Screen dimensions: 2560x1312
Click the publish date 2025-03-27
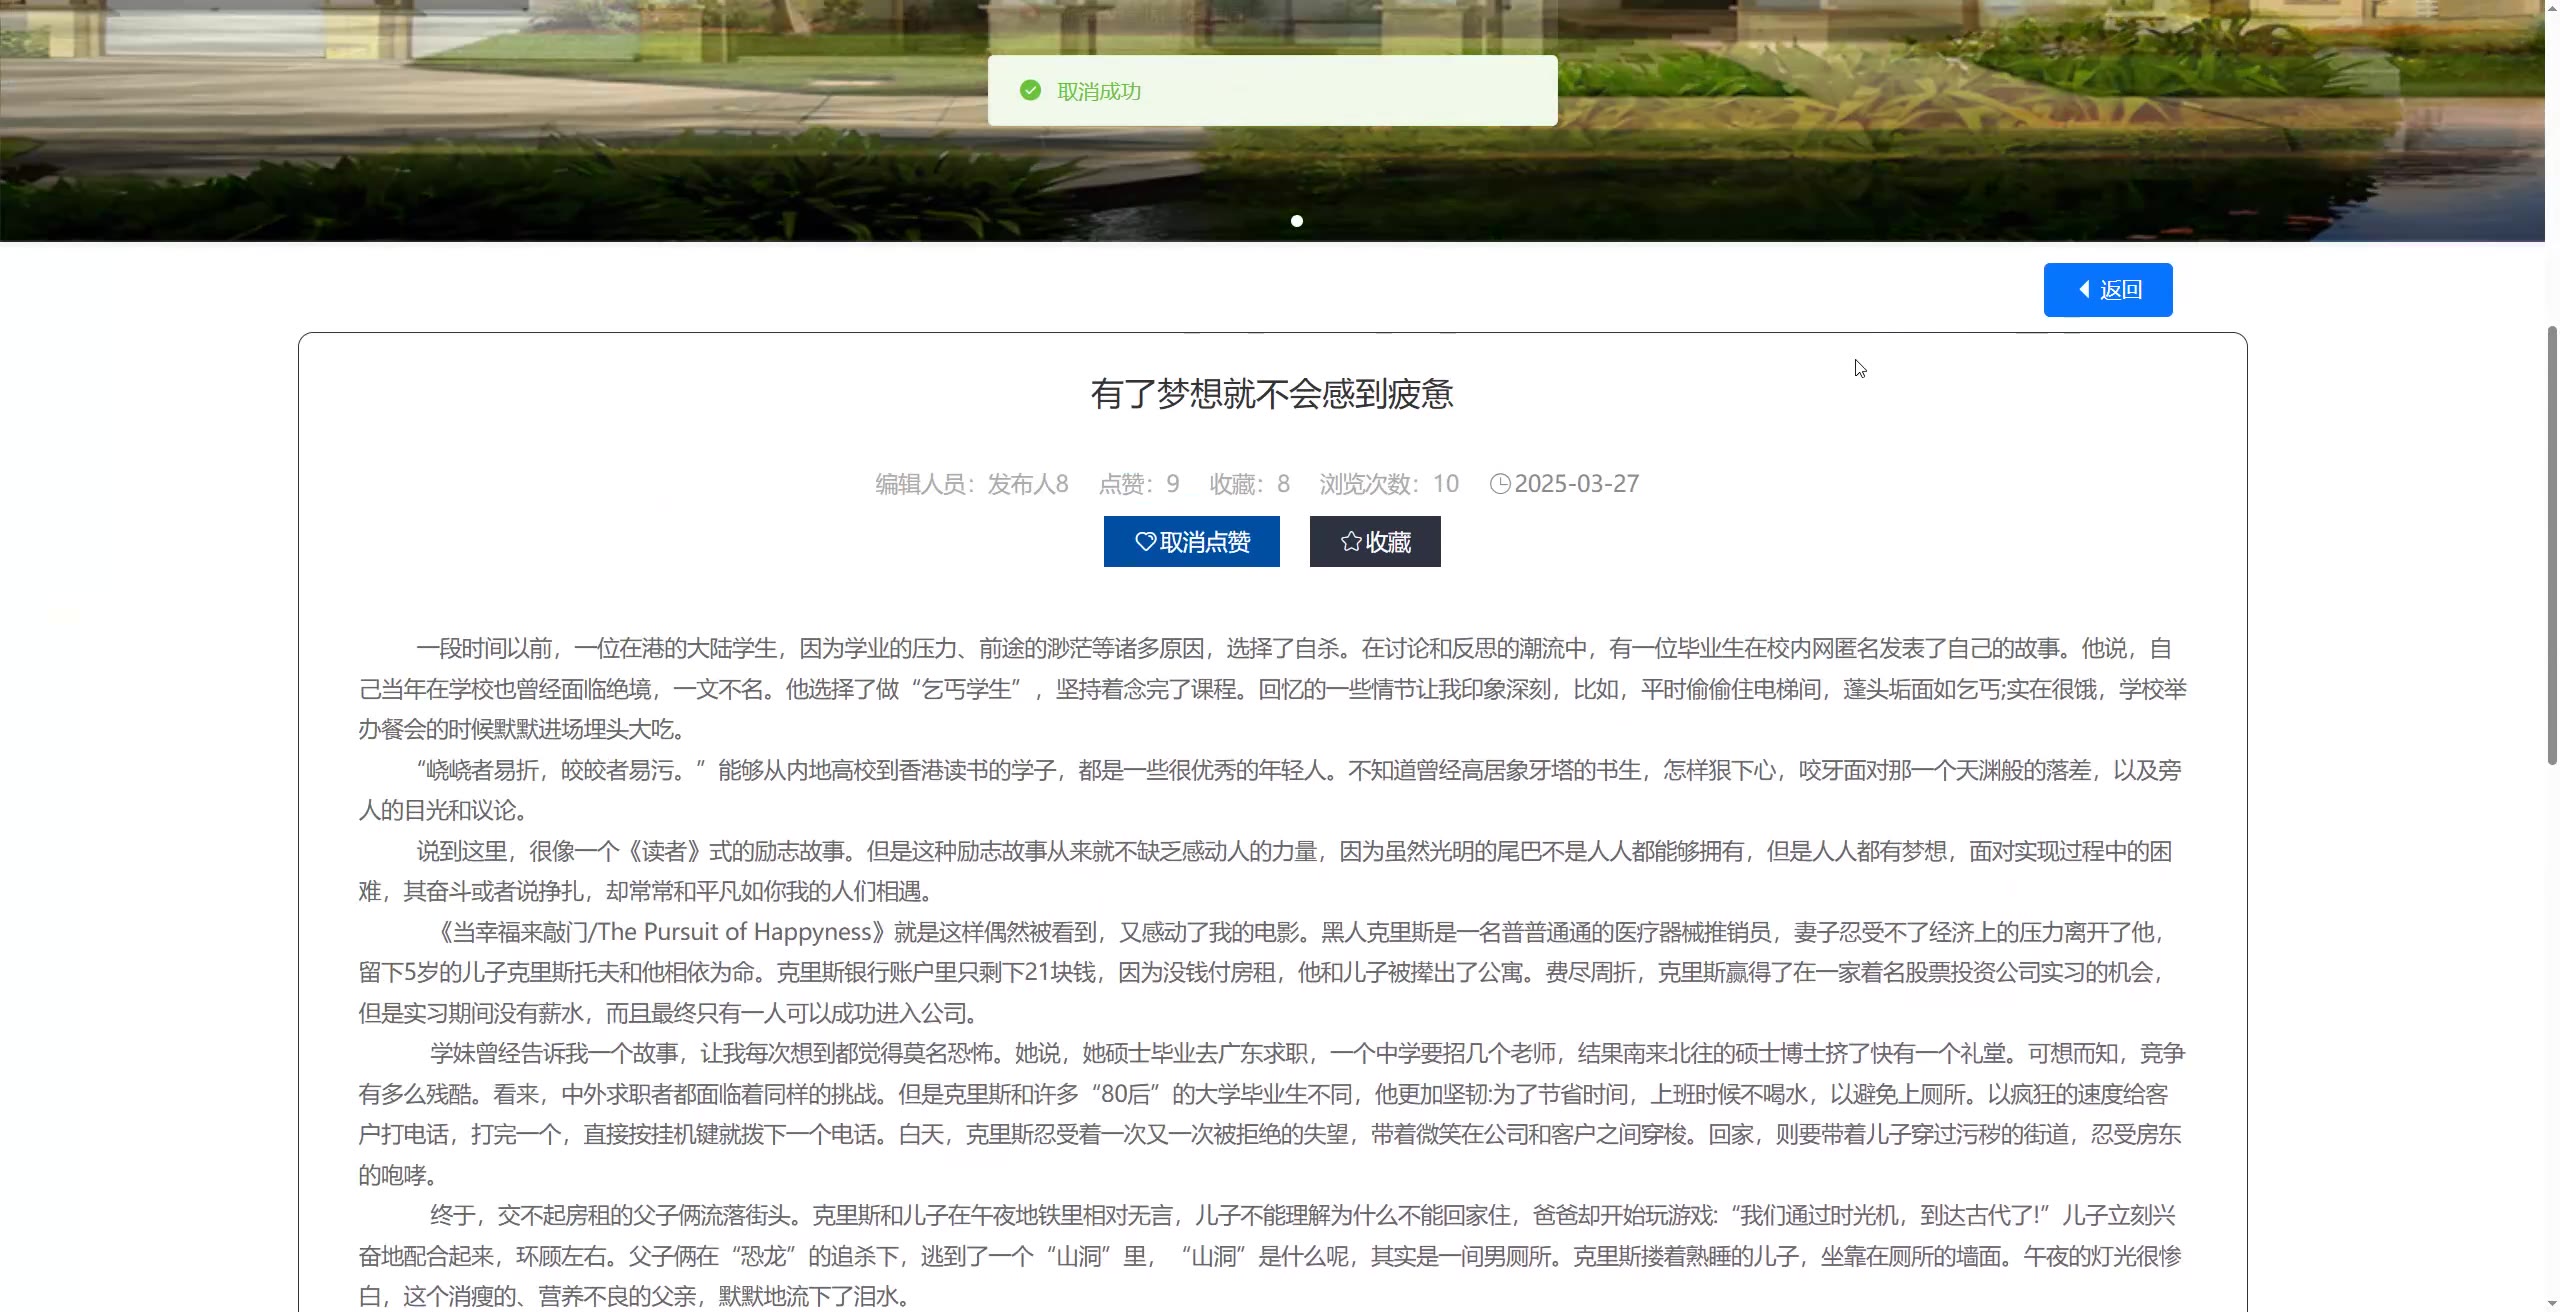(1577, 484)
